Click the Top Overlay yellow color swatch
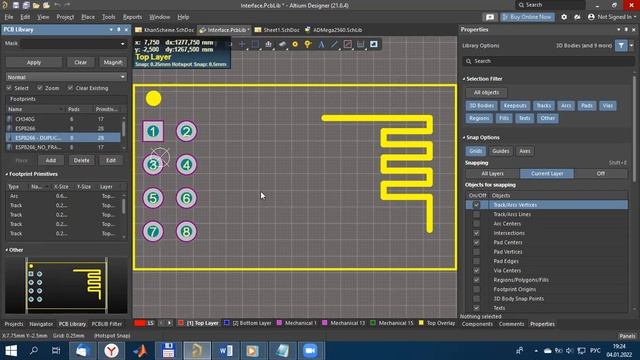Screen dimensions: 640x360 click(421, 323)
